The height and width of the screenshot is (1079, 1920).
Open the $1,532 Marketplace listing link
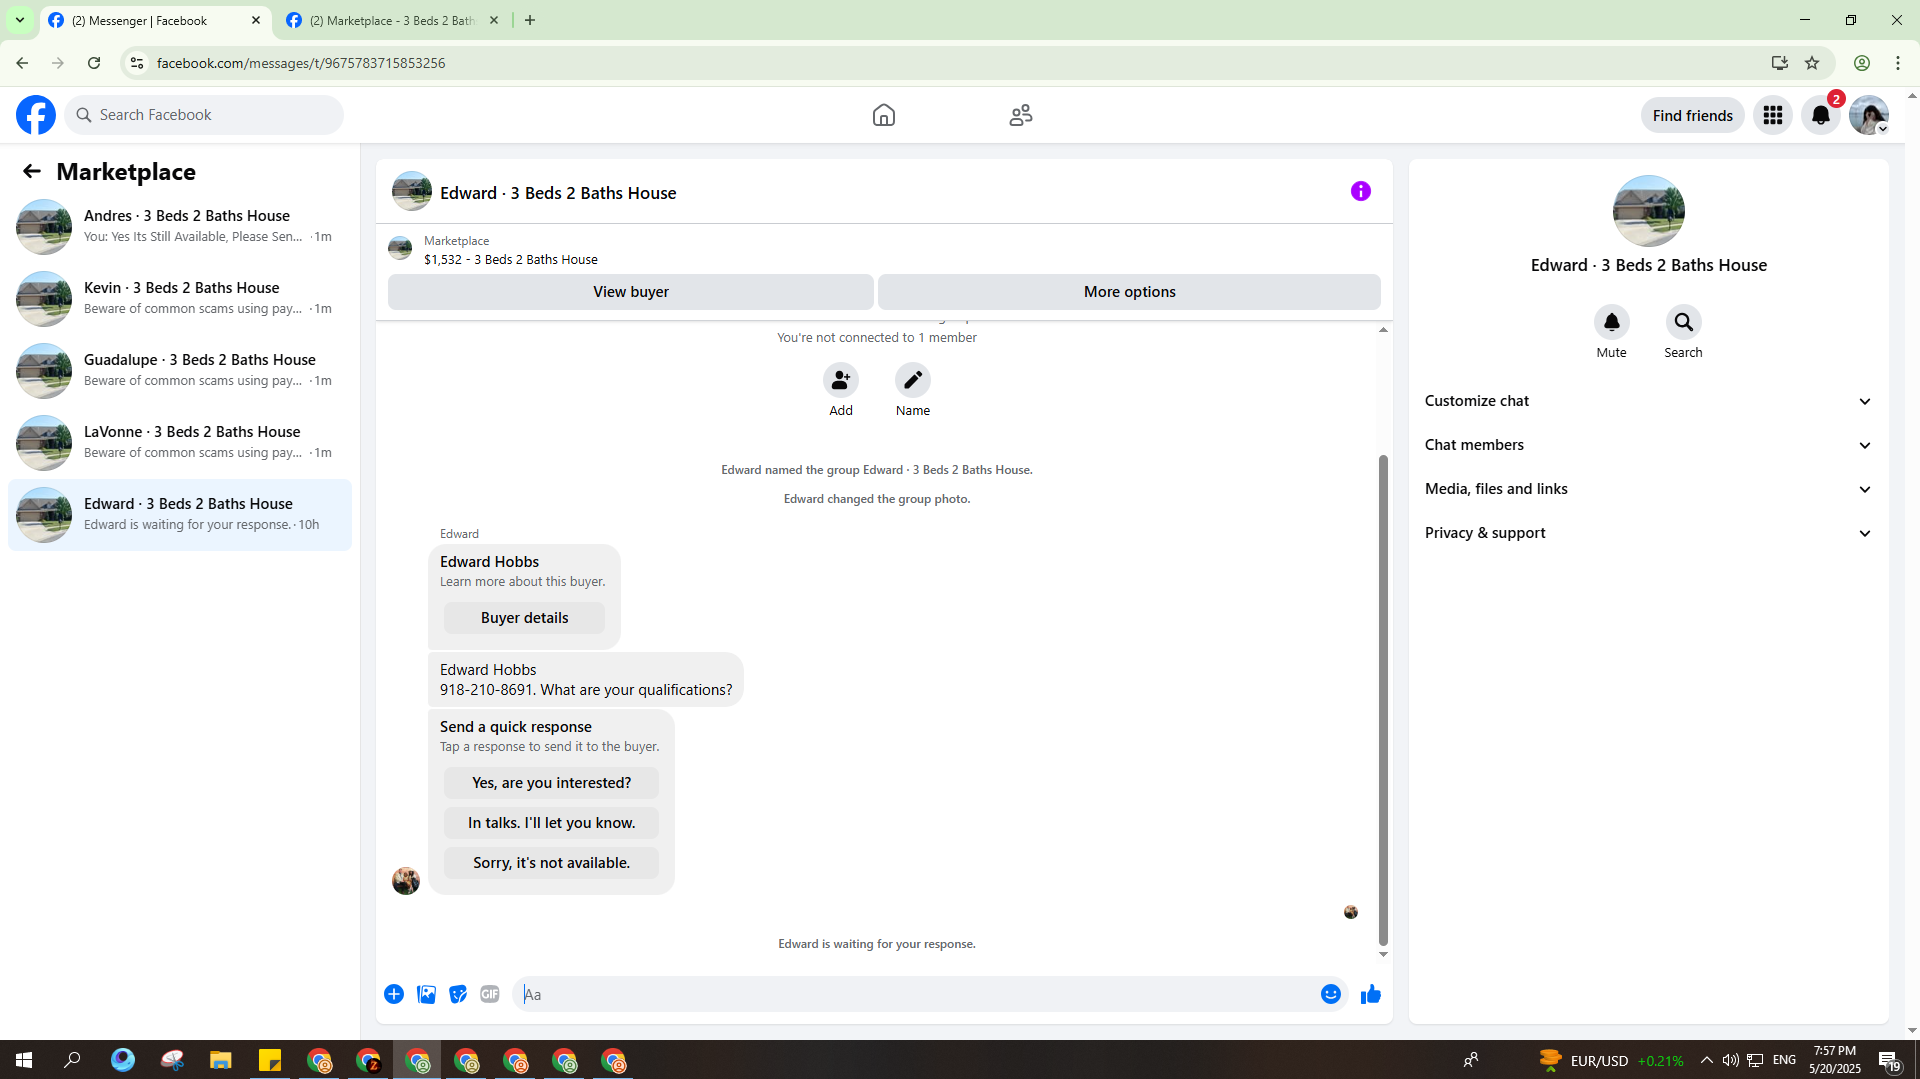coord(510,259)
